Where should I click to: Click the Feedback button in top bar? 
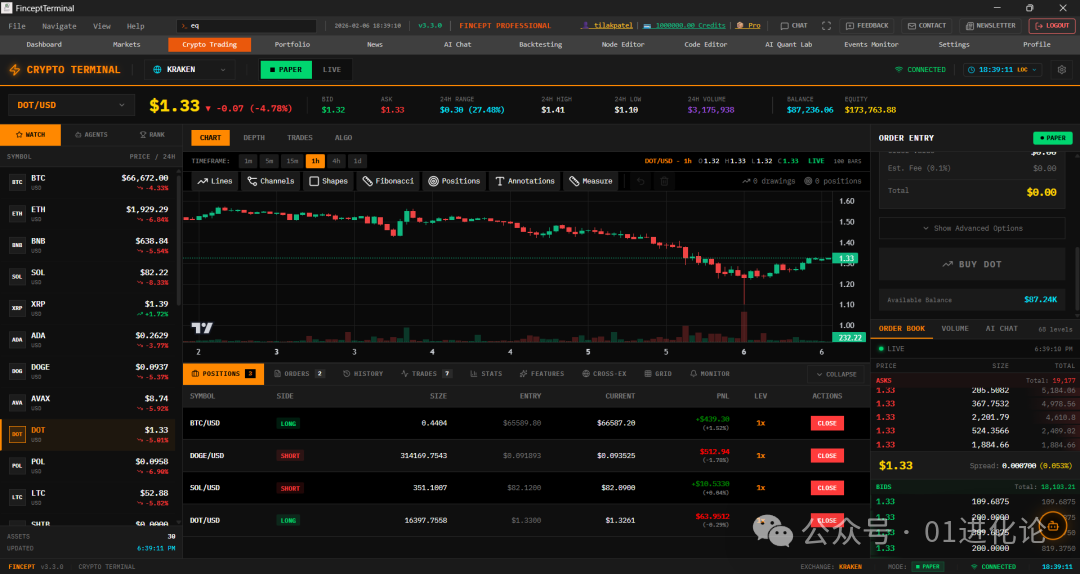point(866,25)
